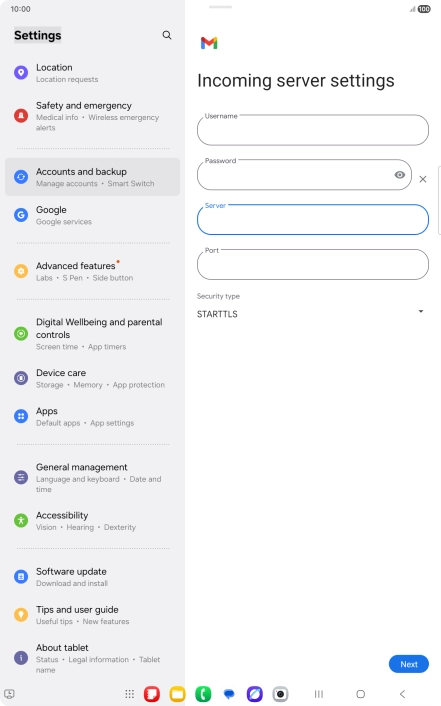Viewport: 441px width, 706px height.
Task: Select the Port input field
Action: point(313,264)
